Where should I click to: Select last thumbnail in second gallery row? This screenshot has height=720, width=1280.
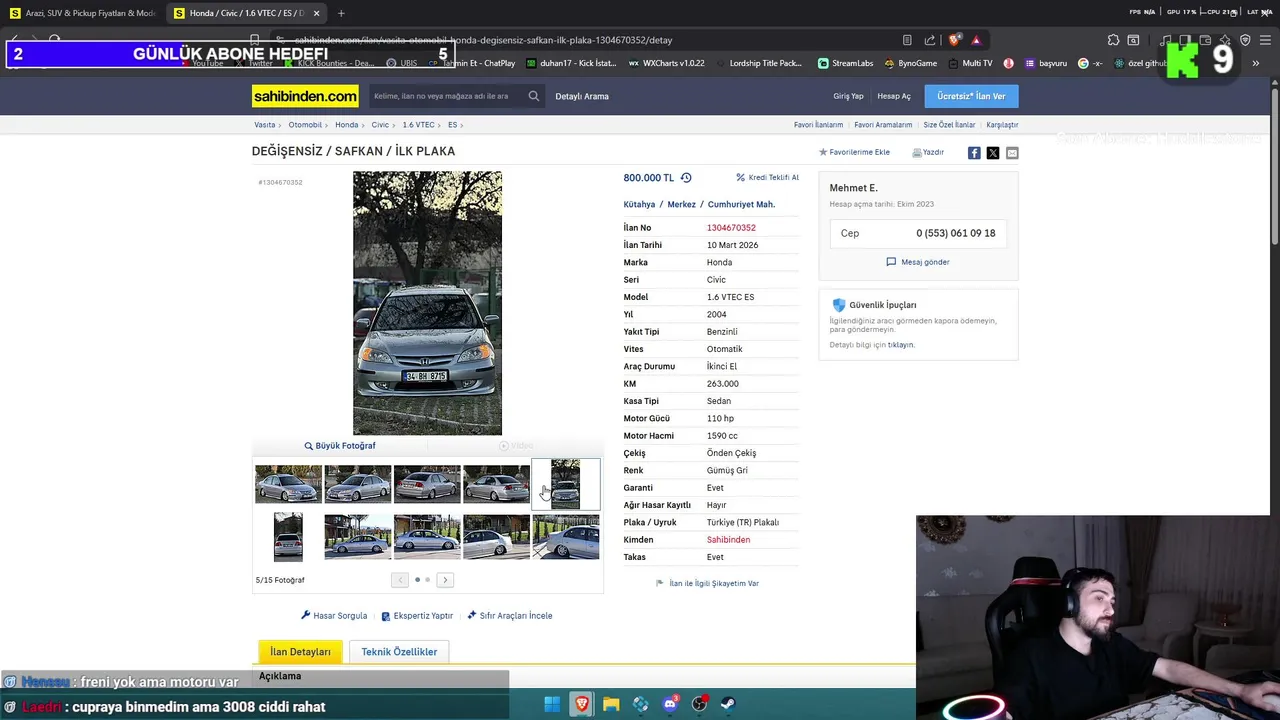(x=566, y=537)
